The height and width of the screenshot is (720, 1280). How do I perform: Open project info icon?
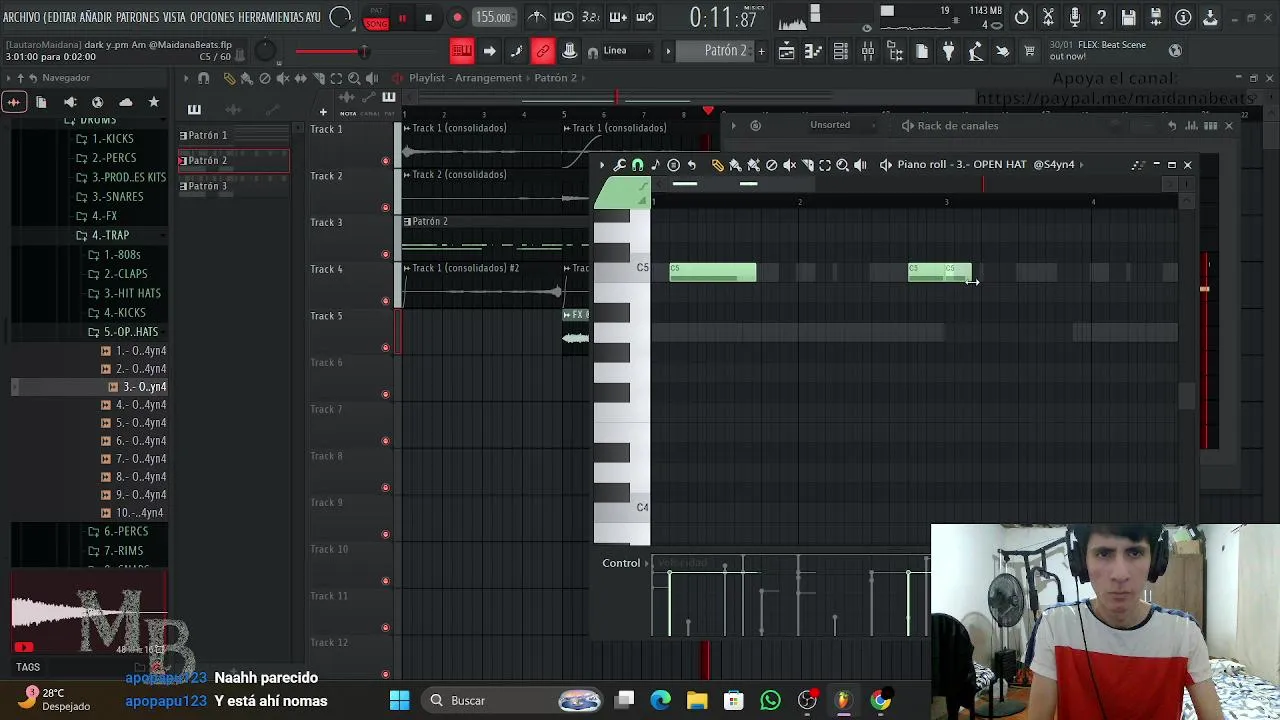(x=1183, y=17)
